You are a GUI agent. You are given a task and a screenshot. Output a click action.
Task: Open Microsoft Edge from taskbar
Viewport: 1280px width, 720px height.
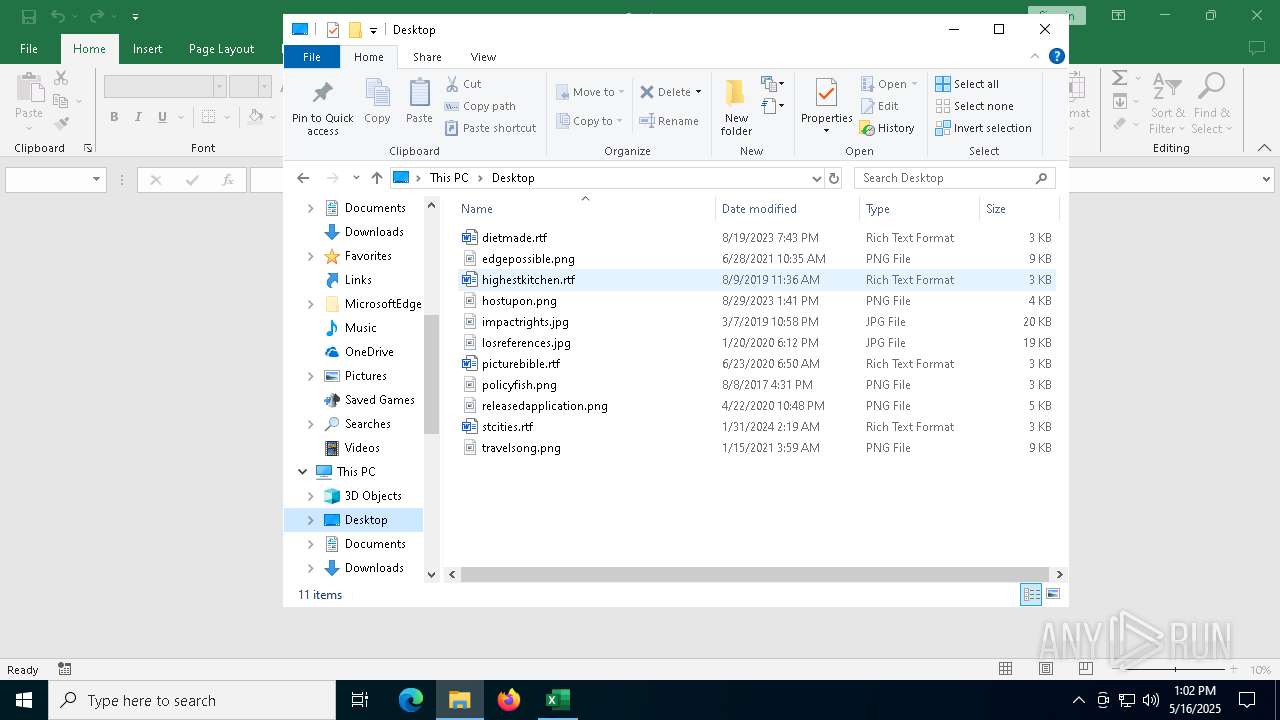point(411,700)
